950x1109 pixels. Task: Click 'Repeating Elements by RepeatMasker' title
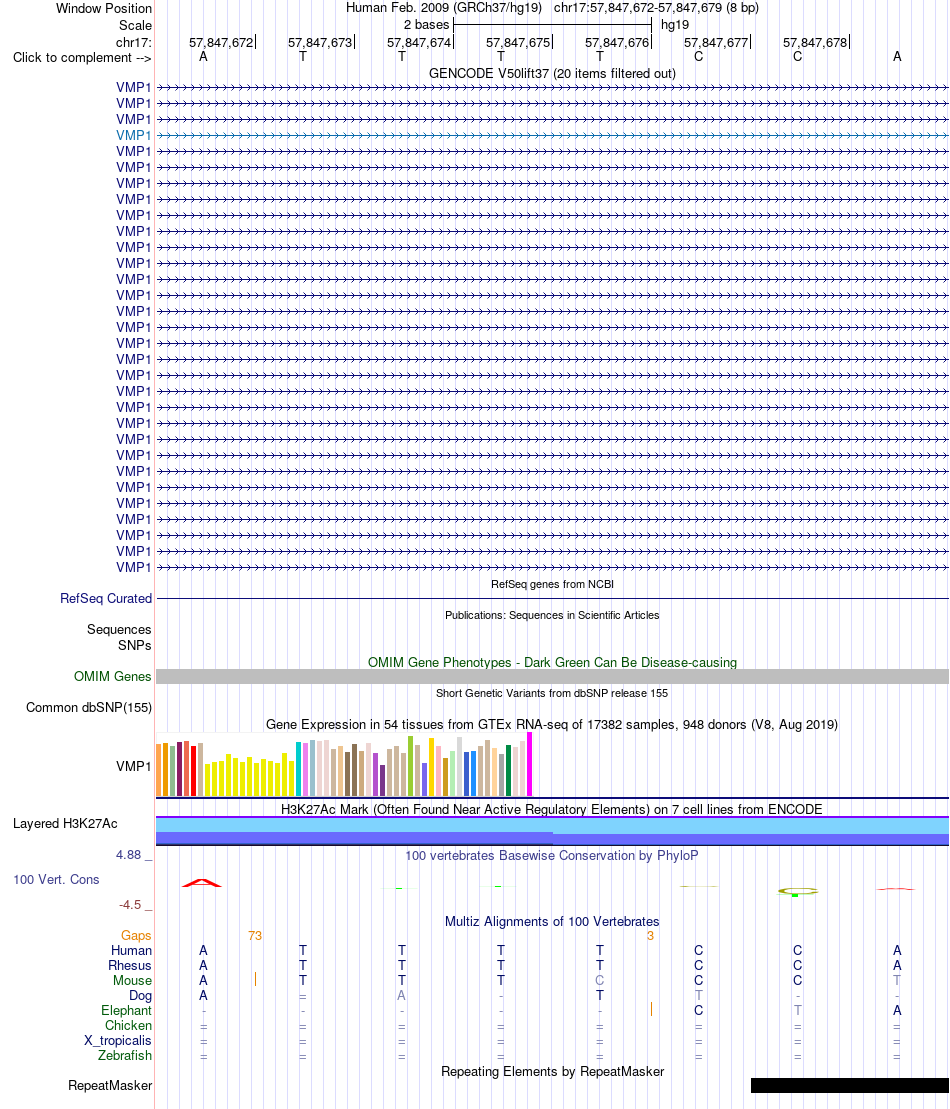click(x=552, y=1072)
